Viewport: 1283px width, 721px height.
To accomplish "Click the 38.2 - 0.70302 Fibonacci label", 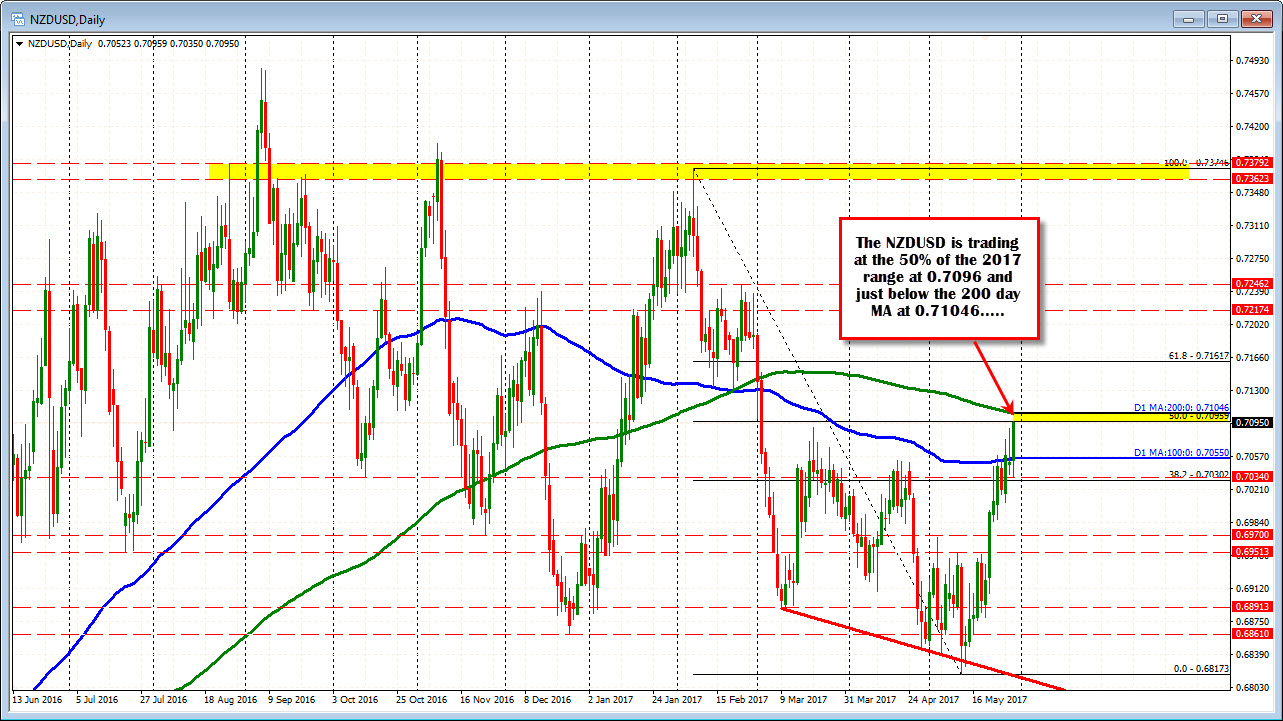I will [x=1197, y=475].
